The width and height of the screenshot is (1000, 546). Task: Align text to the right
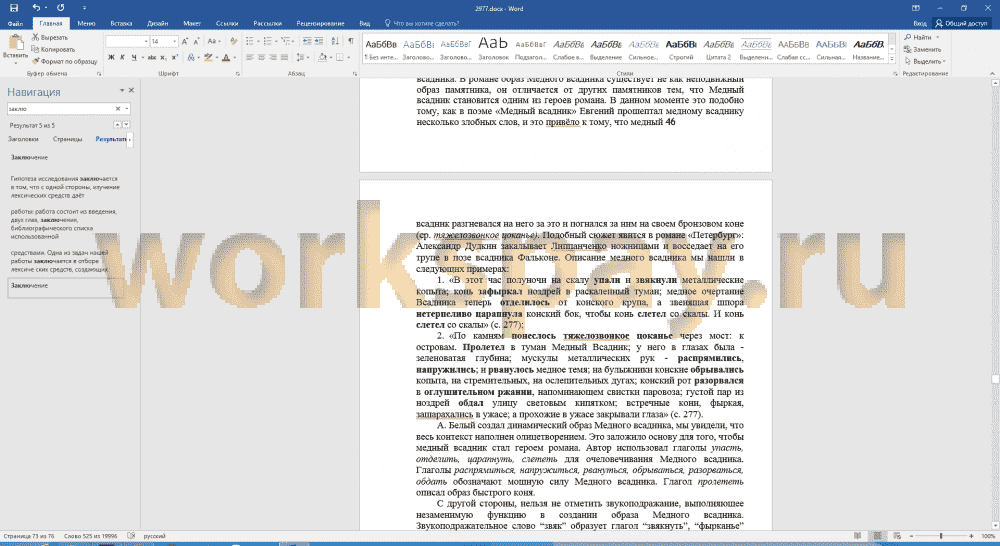click(x=273, y=57)
